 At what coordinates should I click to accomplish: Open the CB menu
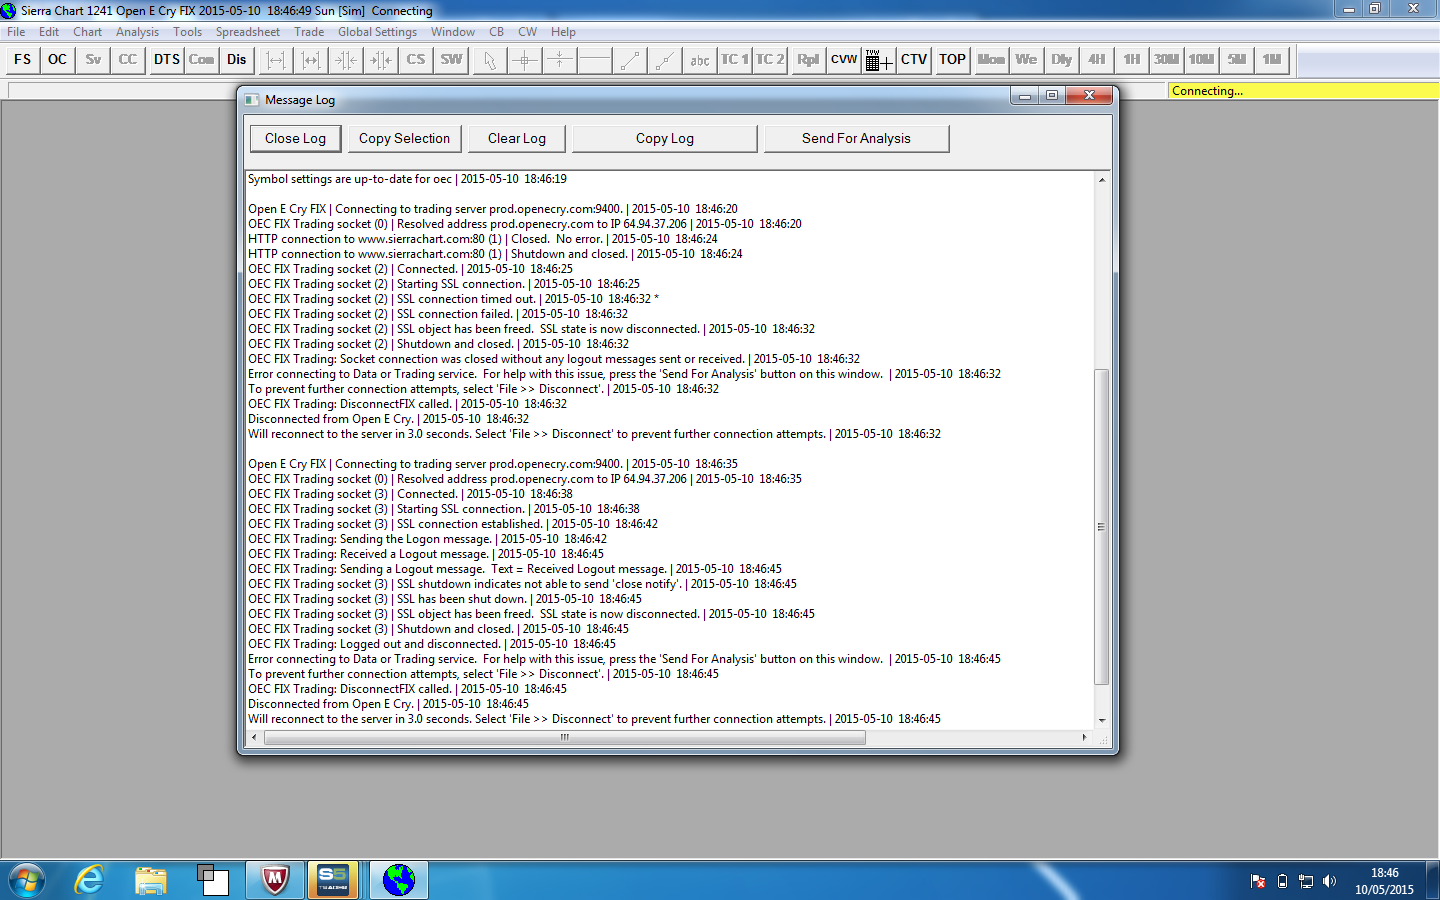[496, 32]
